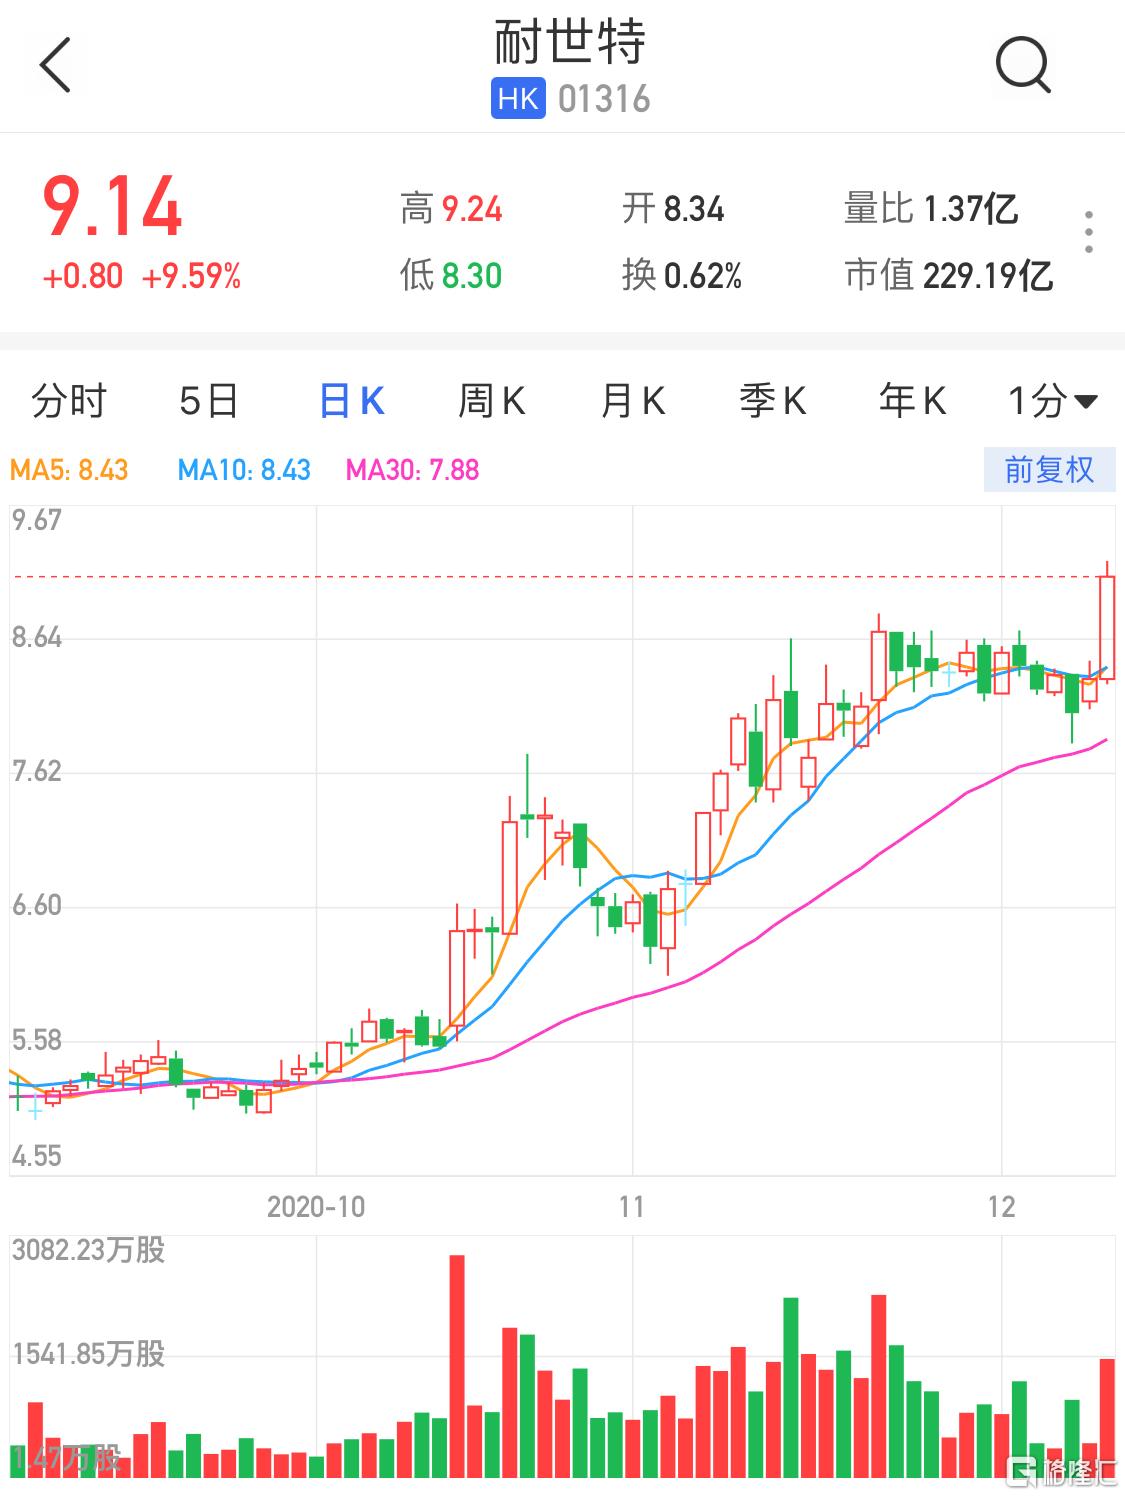Tap the 2020-10 date axis label
Image resolution: width=1125 pixels, height=1496 pixels.
coord(316,1207)
